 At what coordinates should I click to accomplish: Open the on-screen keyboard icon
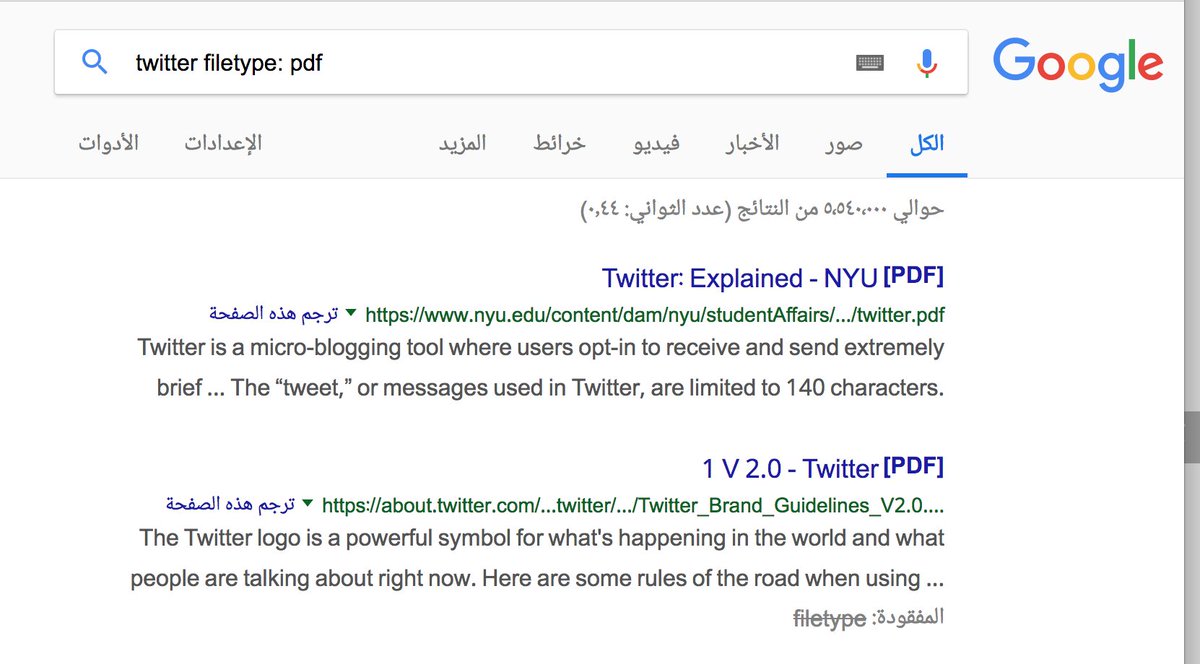pyautogui.click(x=870, y=63)
